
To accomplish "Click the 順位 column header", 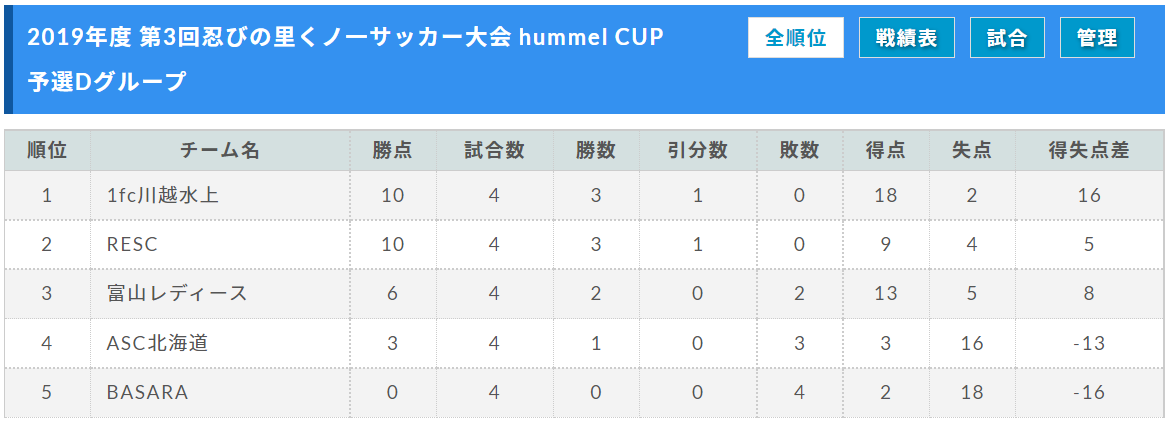I will click(x=48, y=150).
